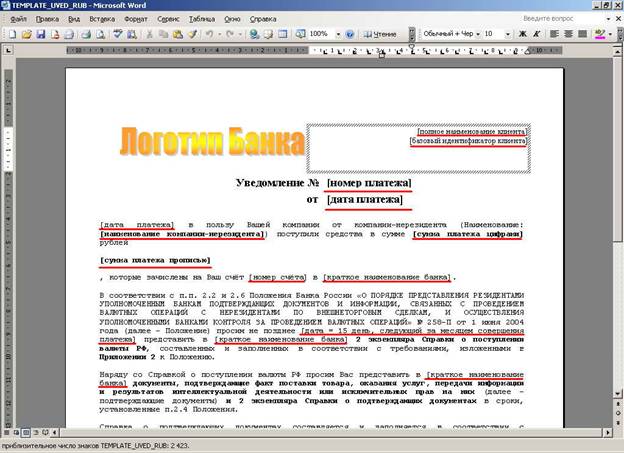Open the Таблица menu
The image size is (624, 453).
point(201,18)
